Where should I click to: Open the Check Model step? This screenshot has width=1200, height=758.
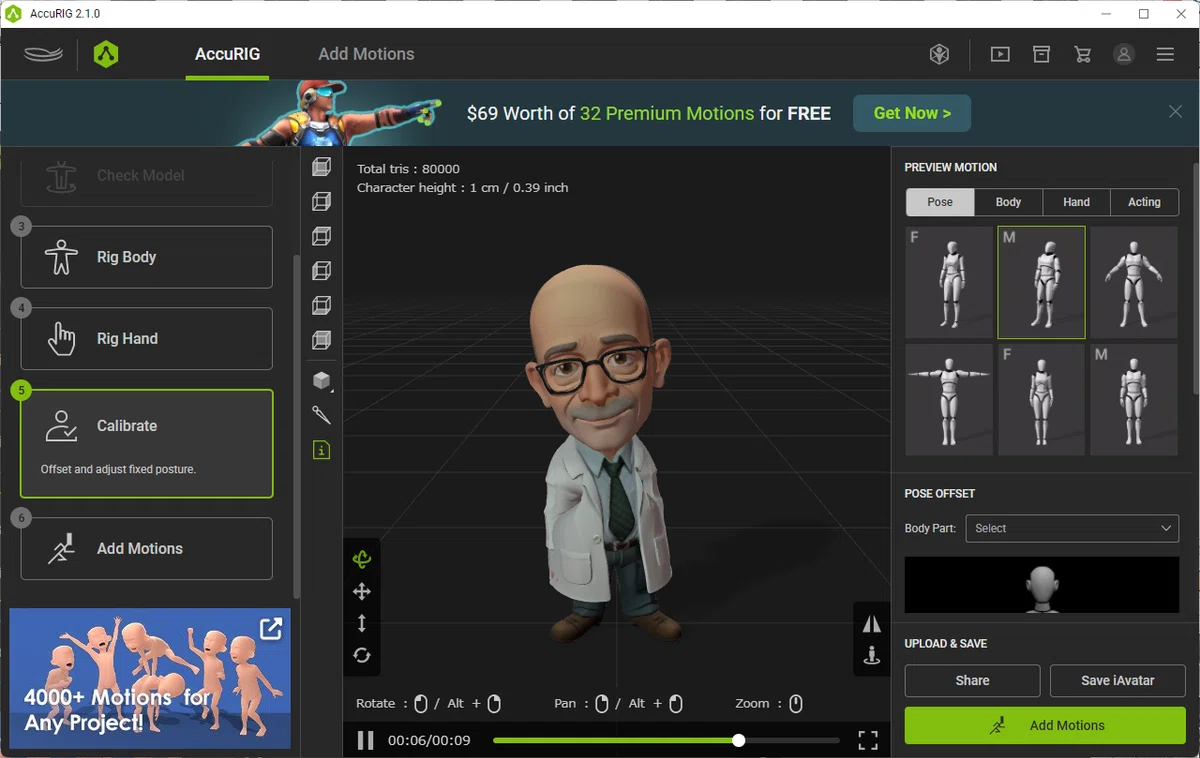(x=147, y=177)
